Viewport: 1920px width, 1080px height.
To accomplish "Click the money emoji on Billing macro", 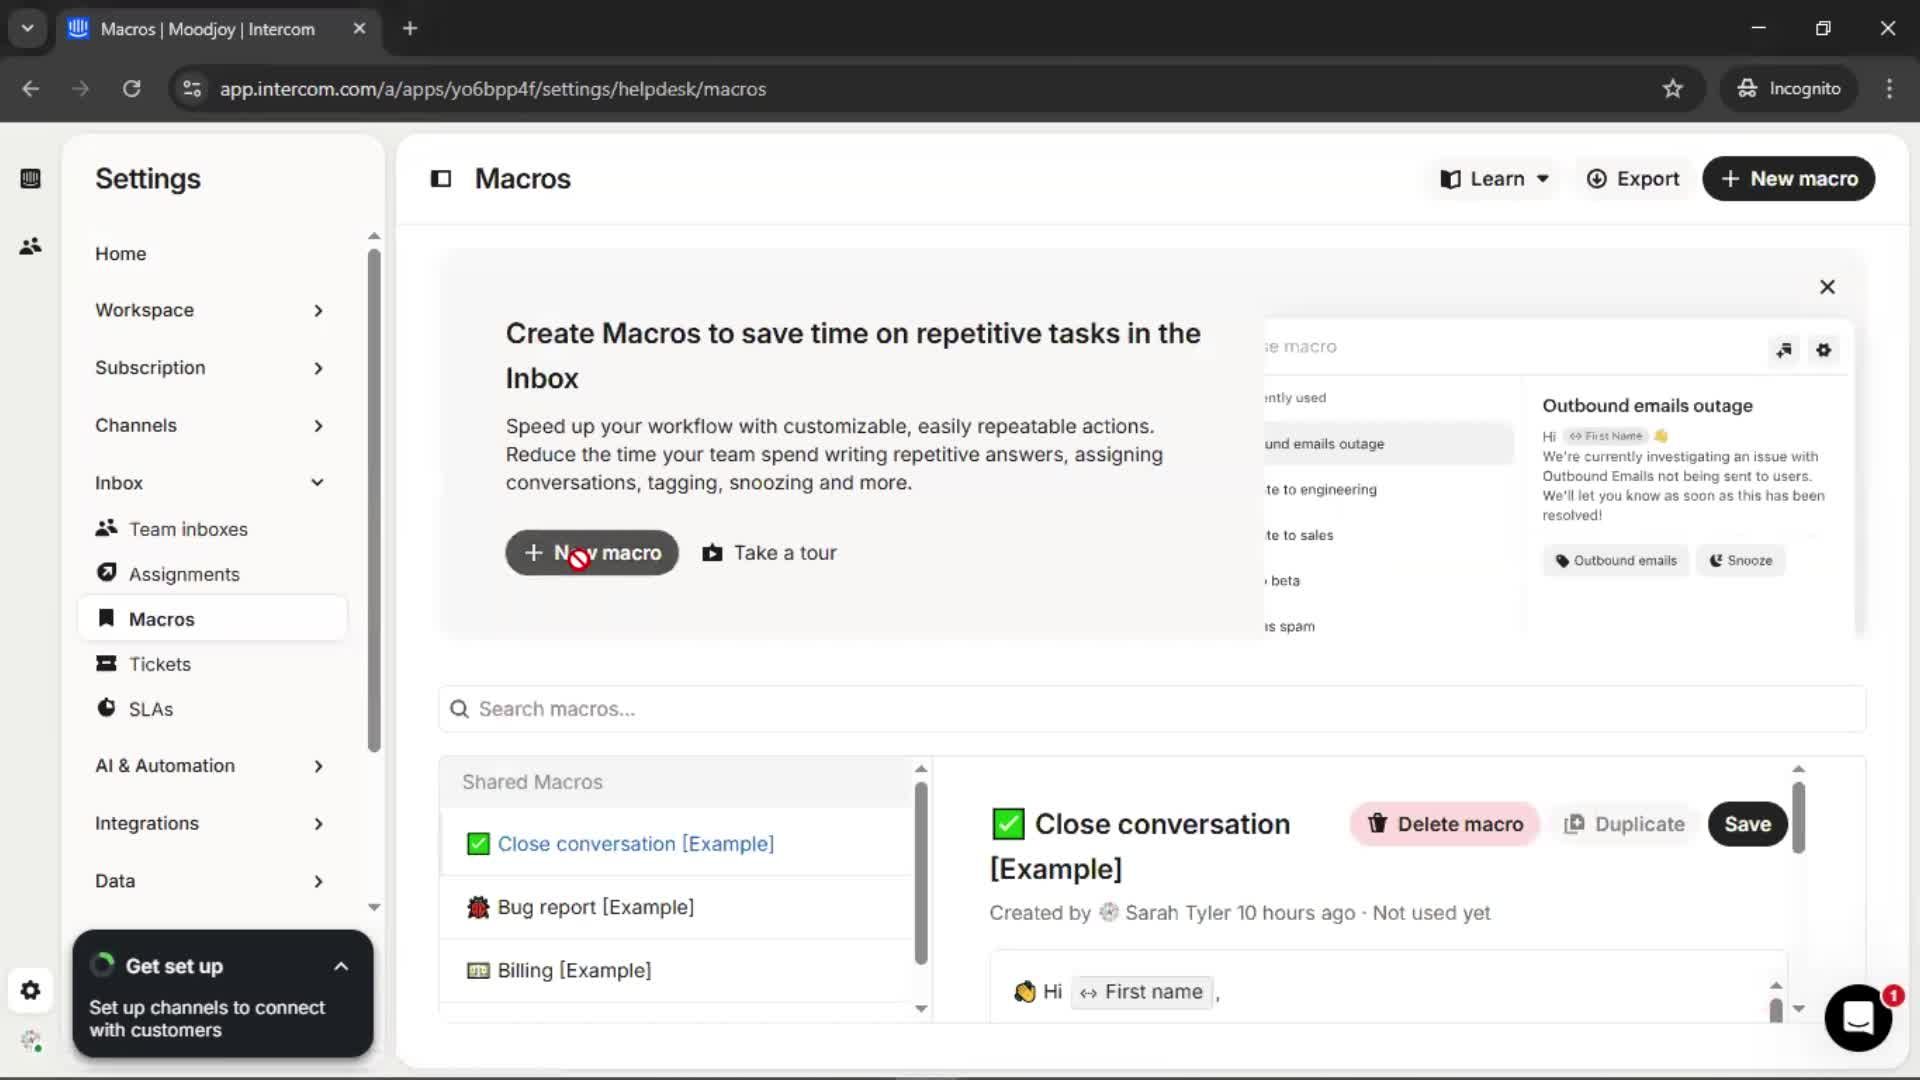I will (x=478, y=970).
